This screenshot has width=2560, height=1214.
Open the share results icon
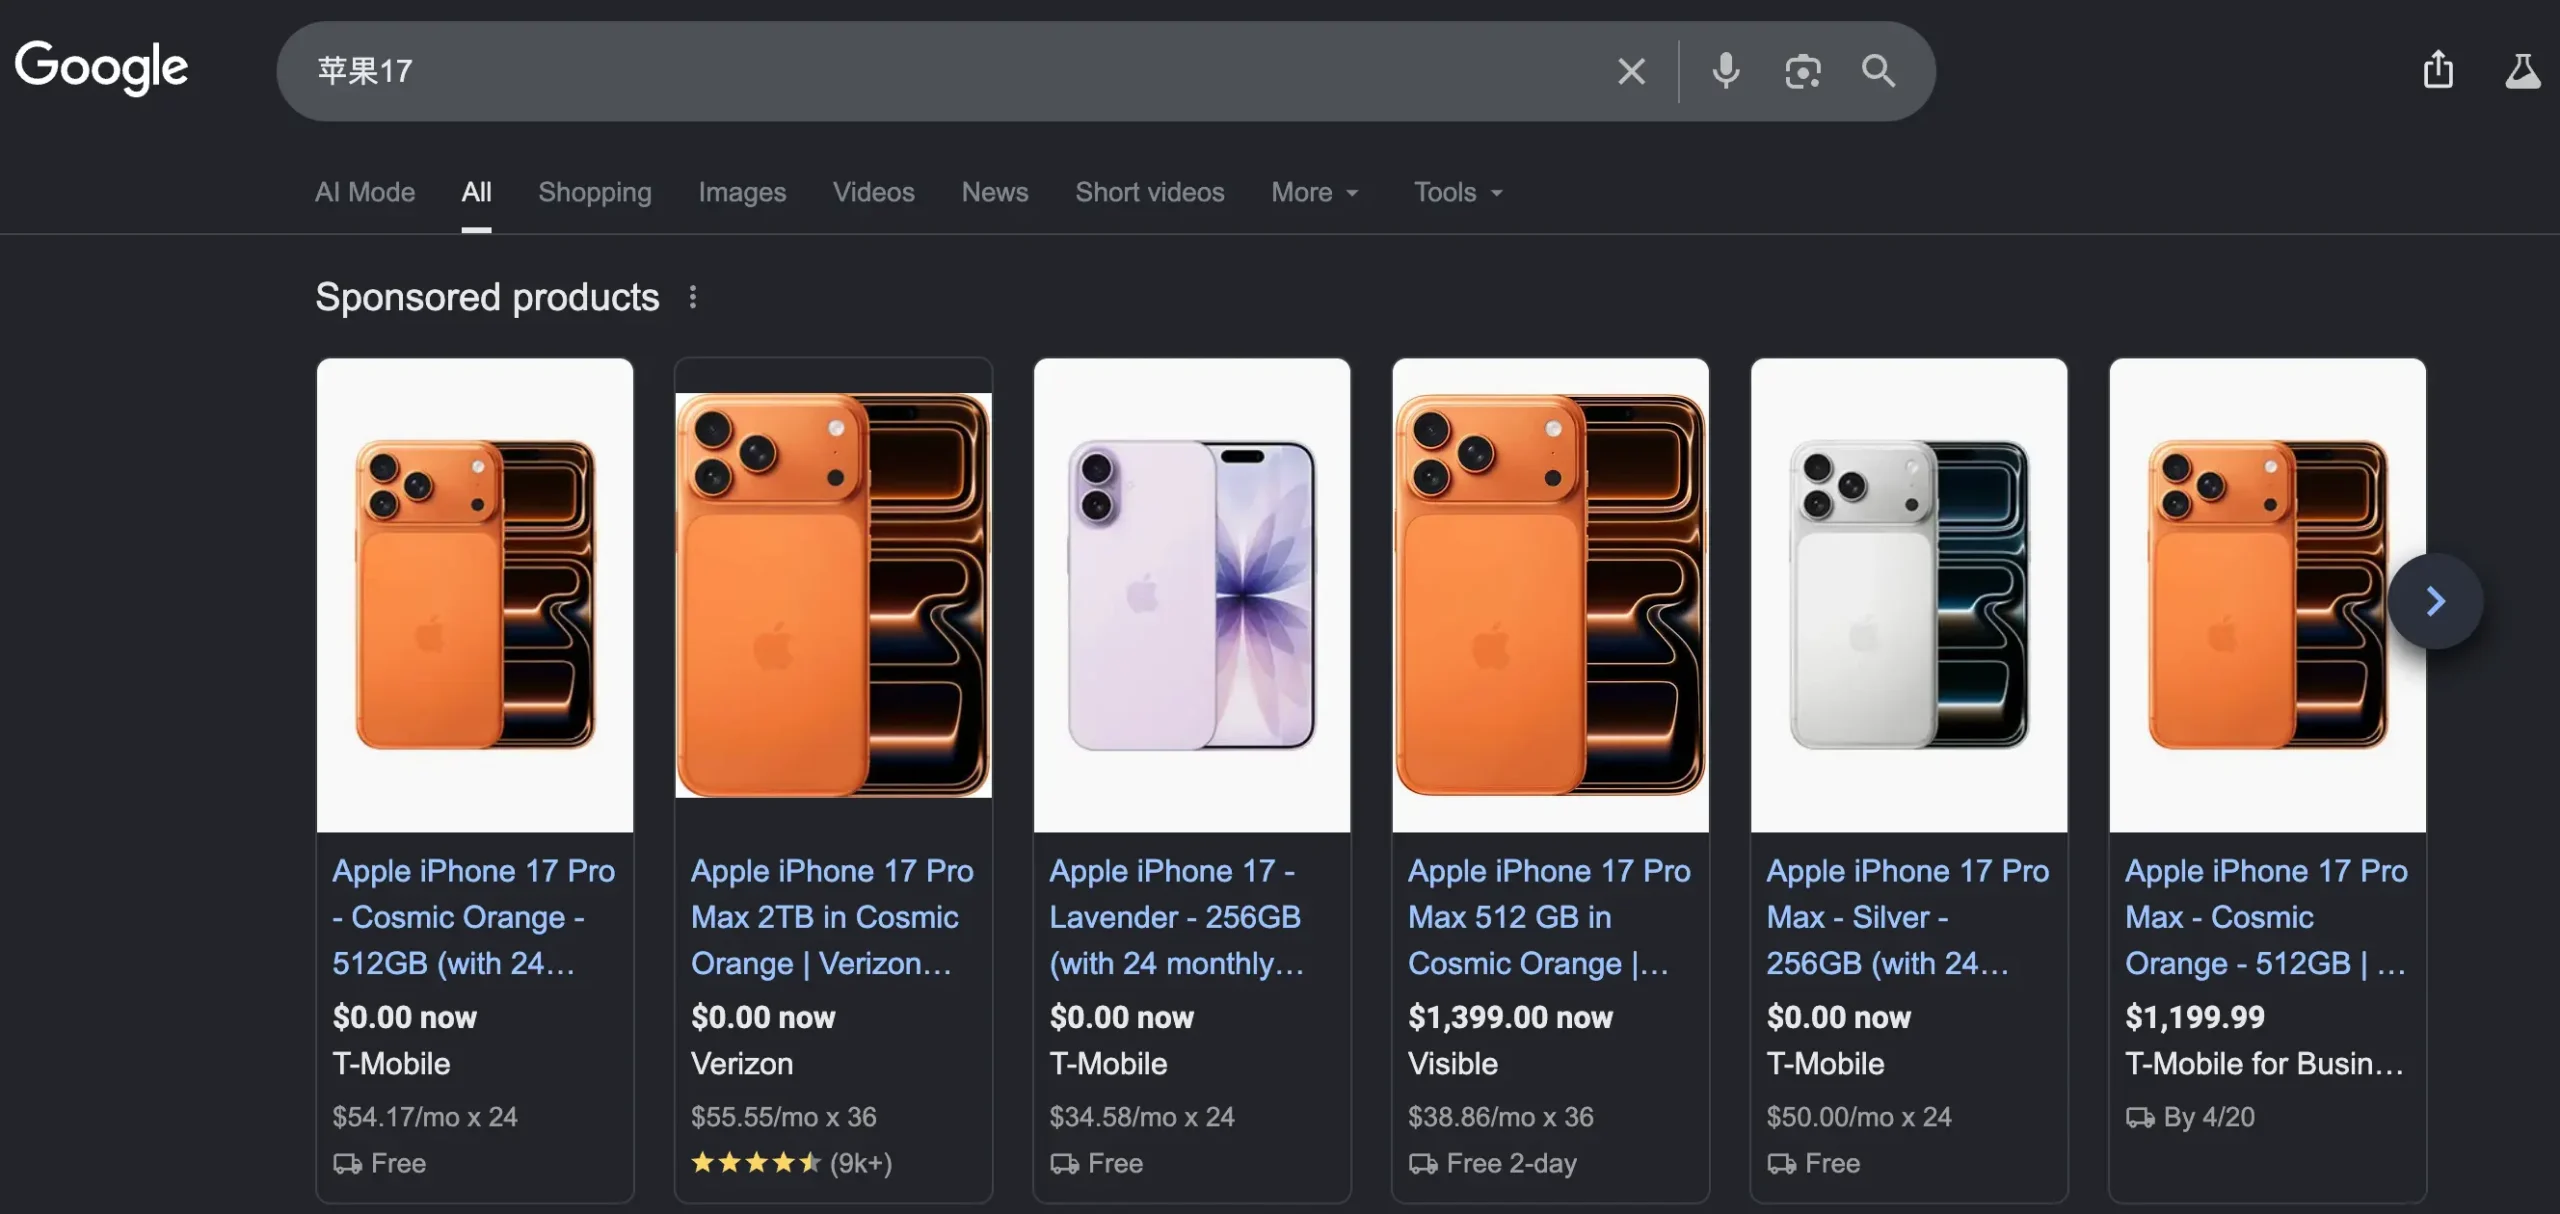tap(2438, 70)
